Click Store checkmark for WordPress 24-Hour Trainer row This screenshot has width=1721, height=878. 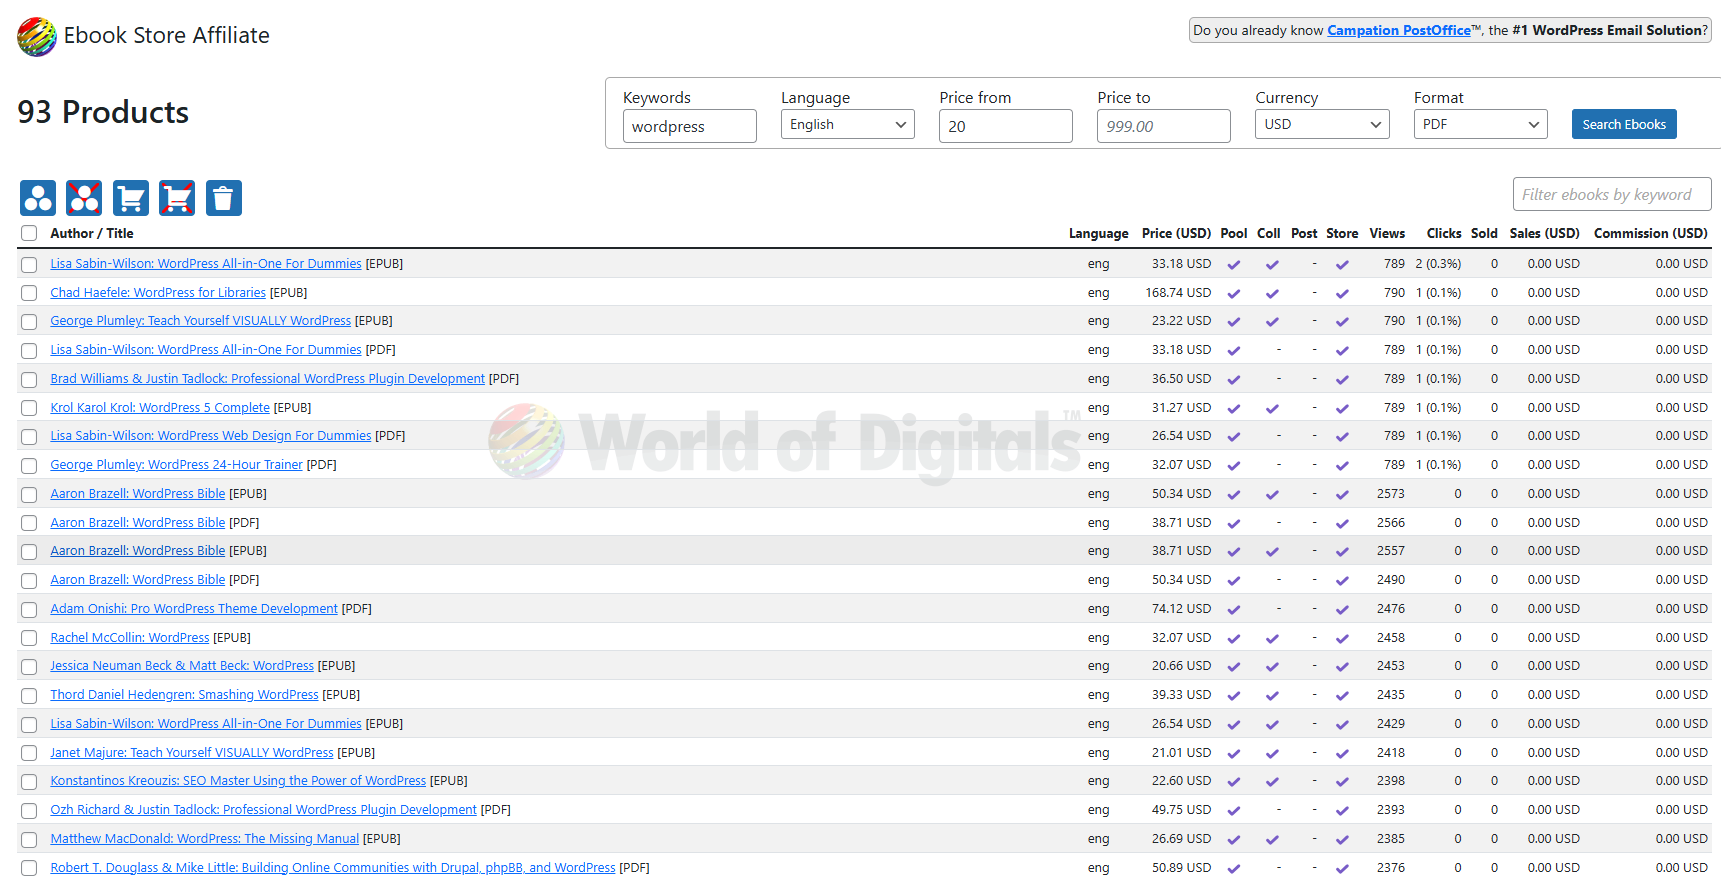[x=1342, y=466]
